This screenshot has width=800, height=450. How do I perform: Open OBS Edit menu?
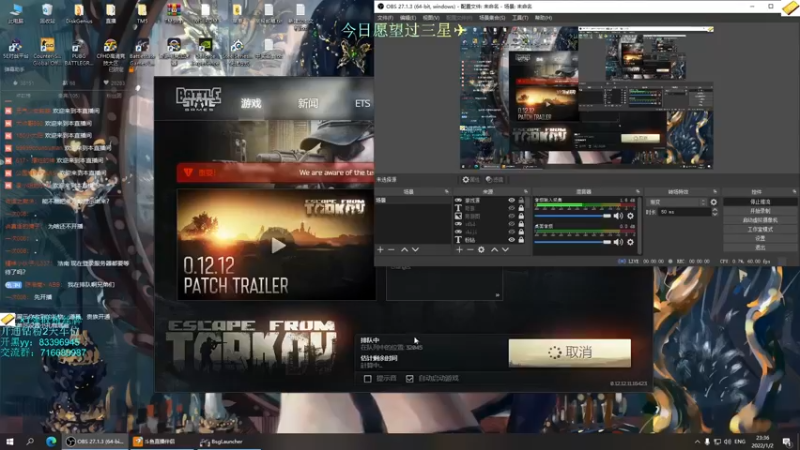coord(408,18)
